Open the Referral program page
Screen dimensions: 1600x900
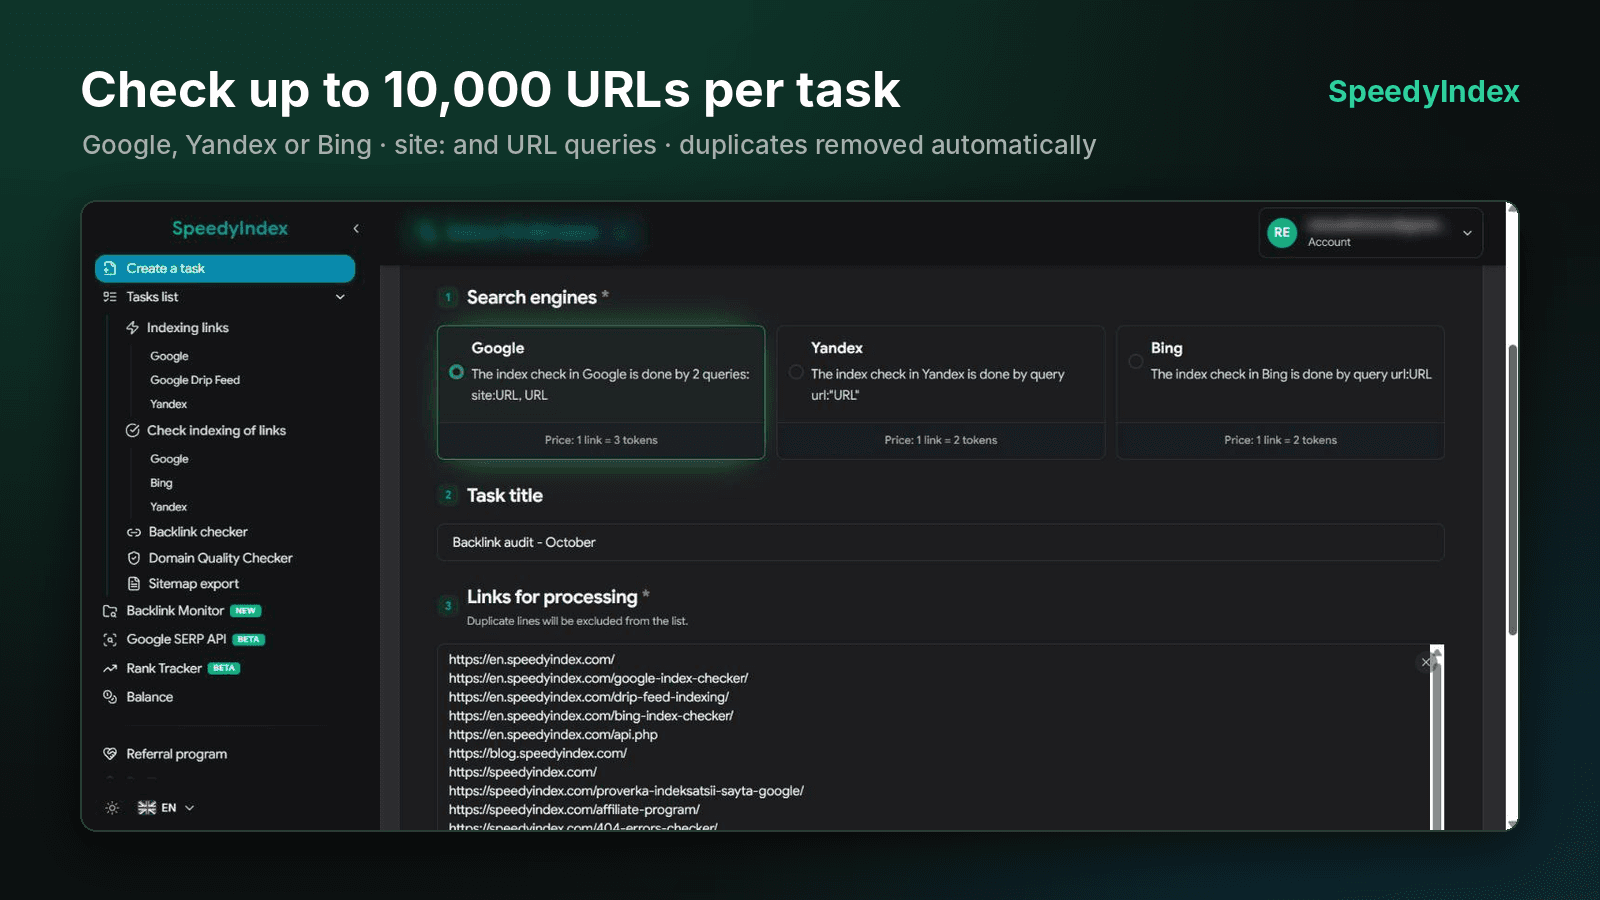pos(176,754)
